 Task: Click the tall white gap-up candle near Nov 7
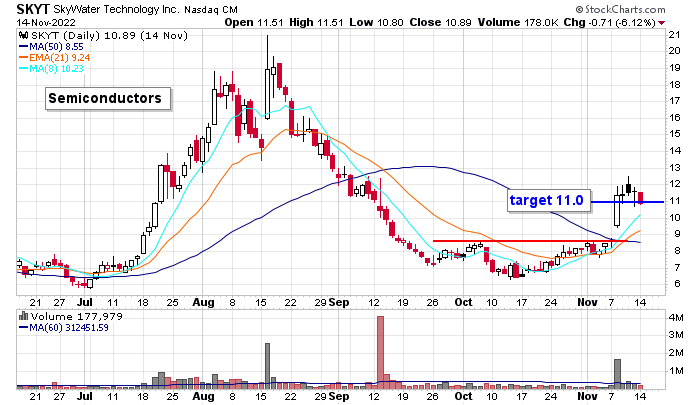tap(617, 209)
